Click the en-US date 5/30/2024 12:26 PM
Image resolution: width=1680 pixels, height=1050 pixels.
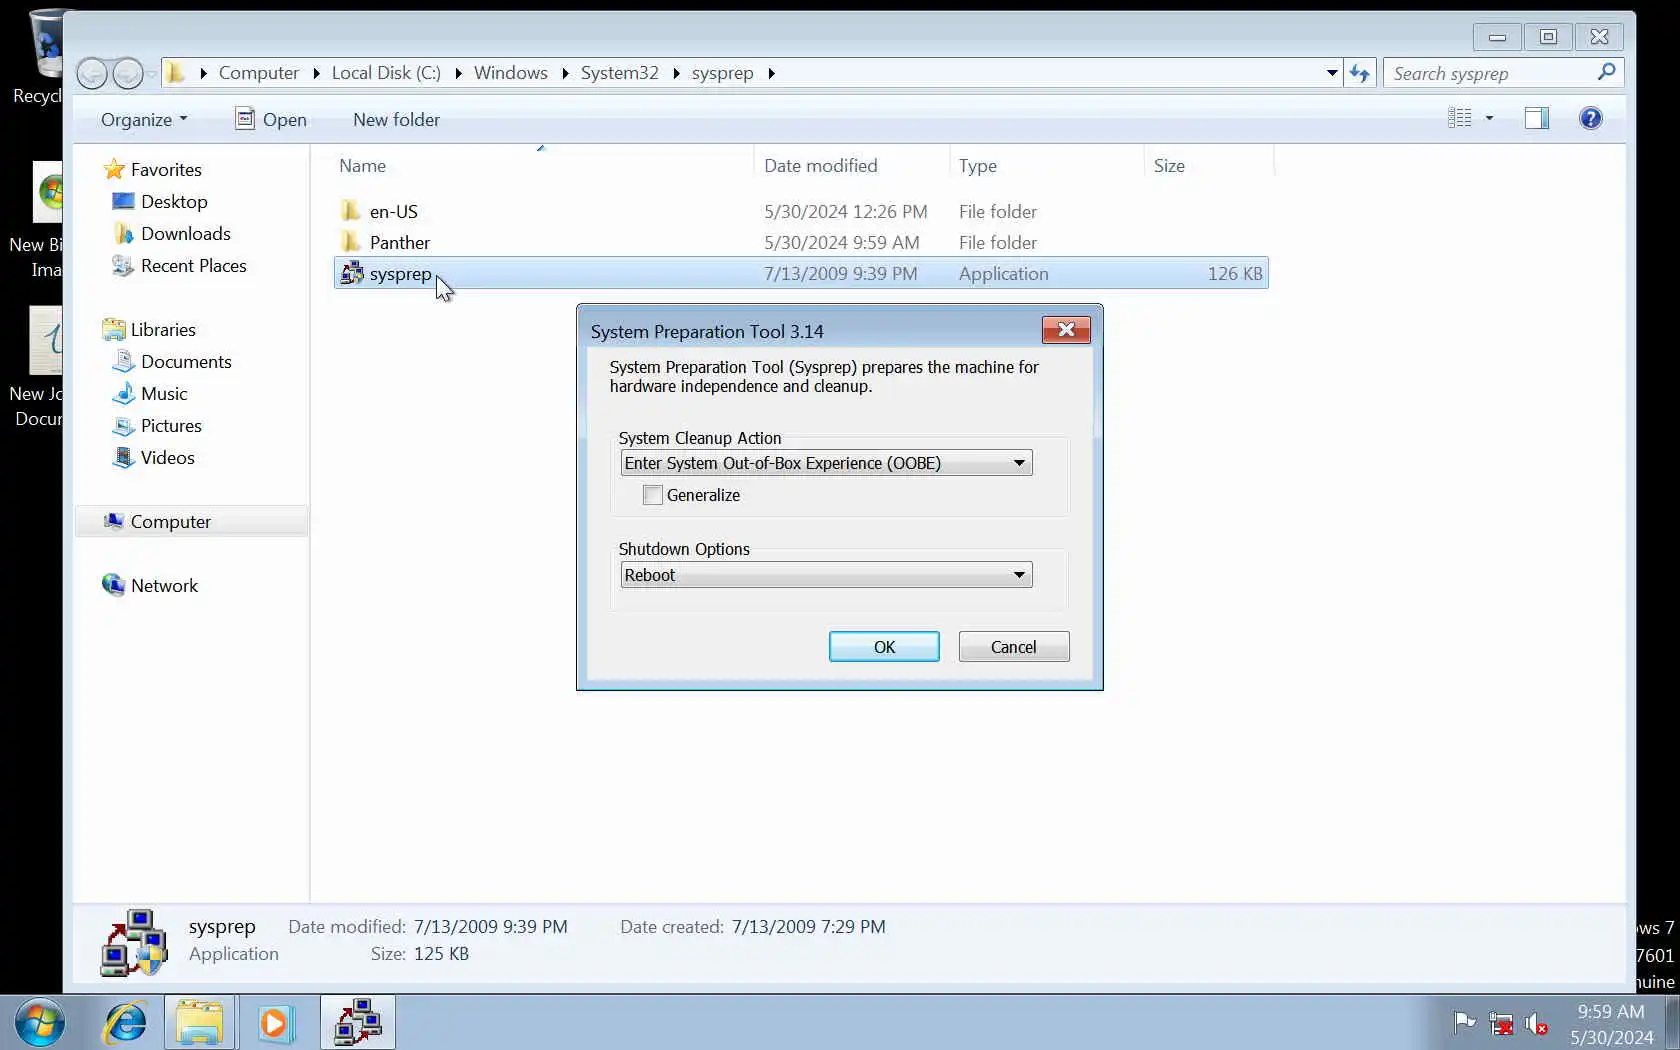point(846,211)
